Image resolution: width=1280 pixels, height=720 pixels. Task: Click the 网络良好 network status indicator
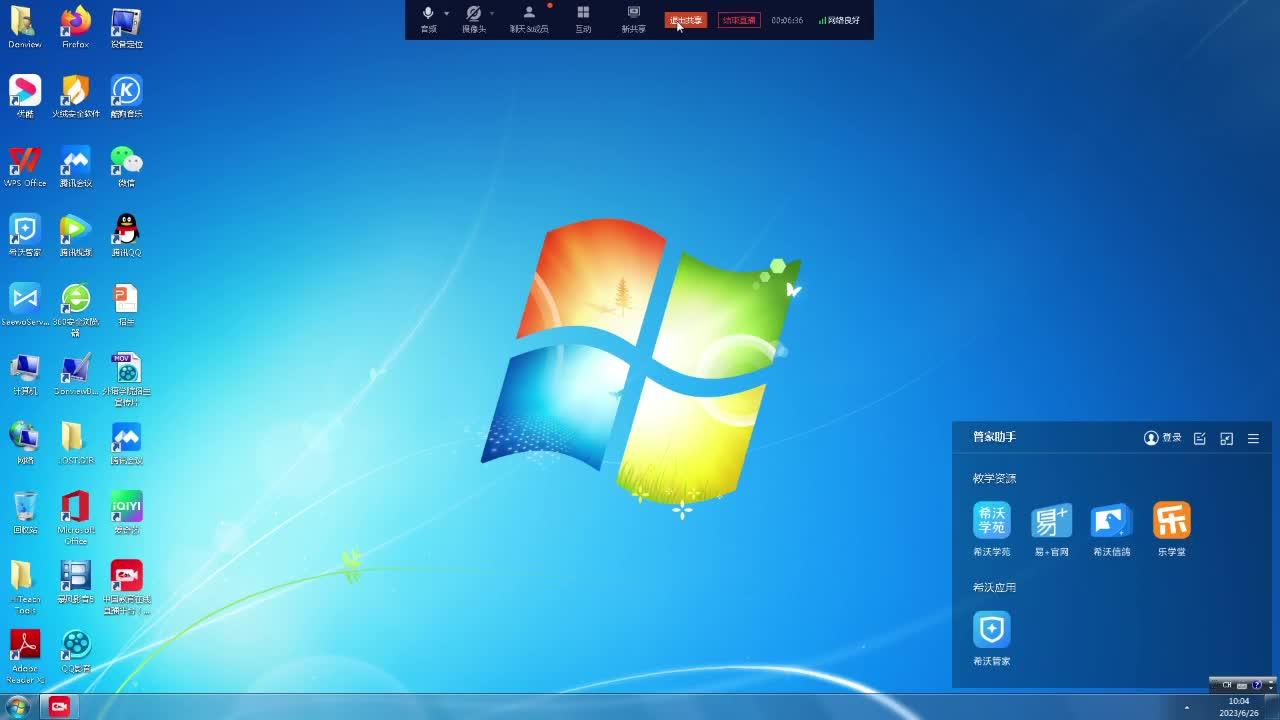point(839,20)
